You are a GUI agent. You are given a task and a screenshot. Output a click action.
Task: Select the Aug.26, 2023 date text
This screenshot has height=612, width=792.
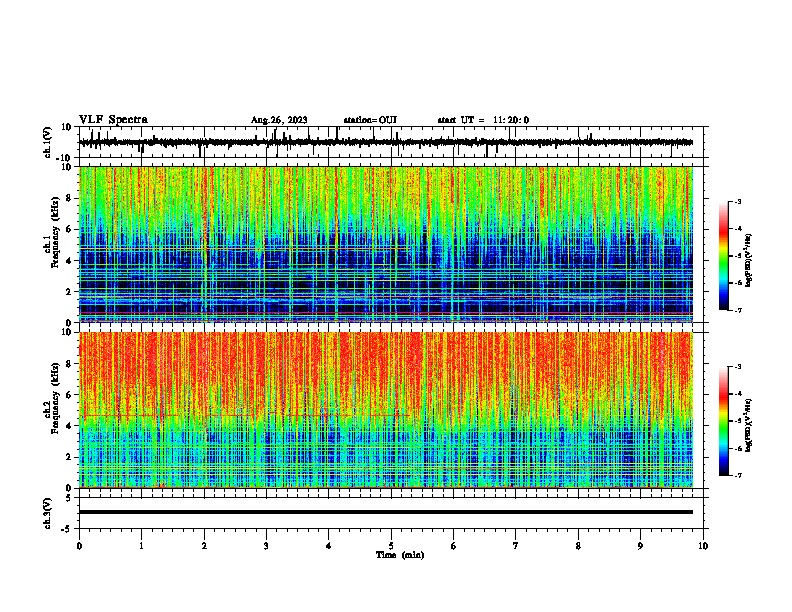279,120
